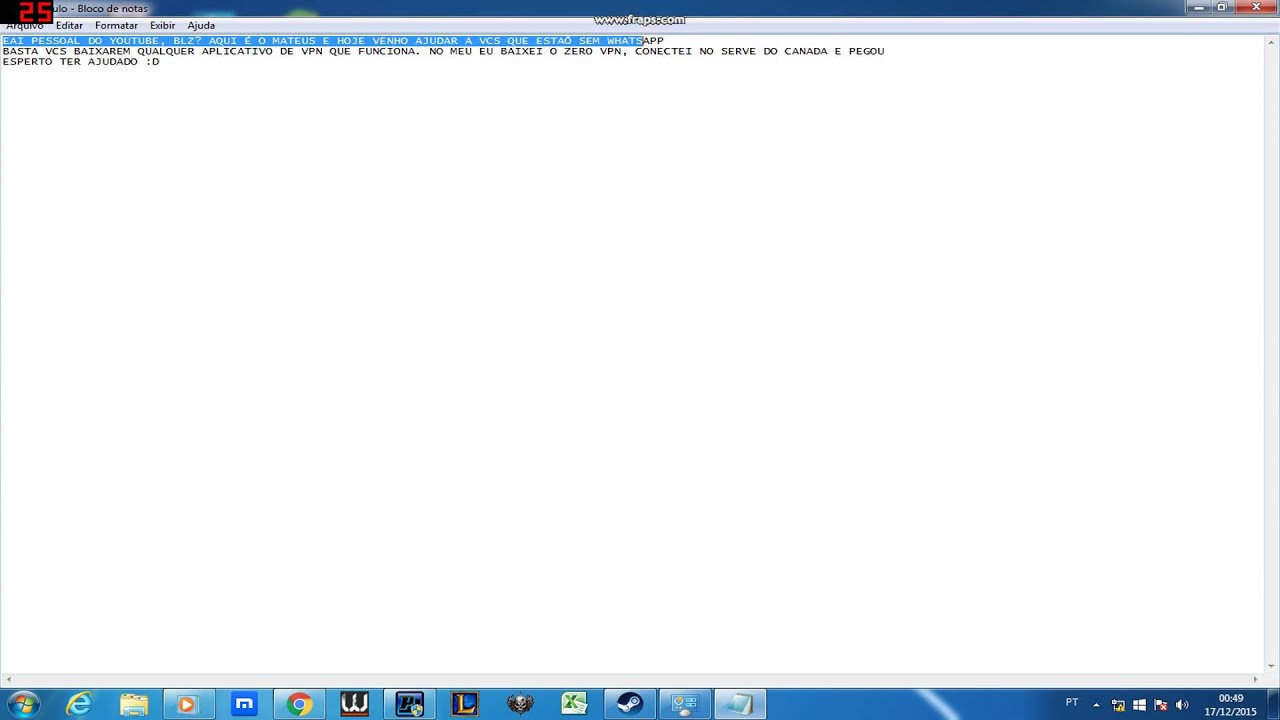The height and width of the screenshot is (720, 1280).
Task: Open the Editar menu
Action: (x=69, y=25)
